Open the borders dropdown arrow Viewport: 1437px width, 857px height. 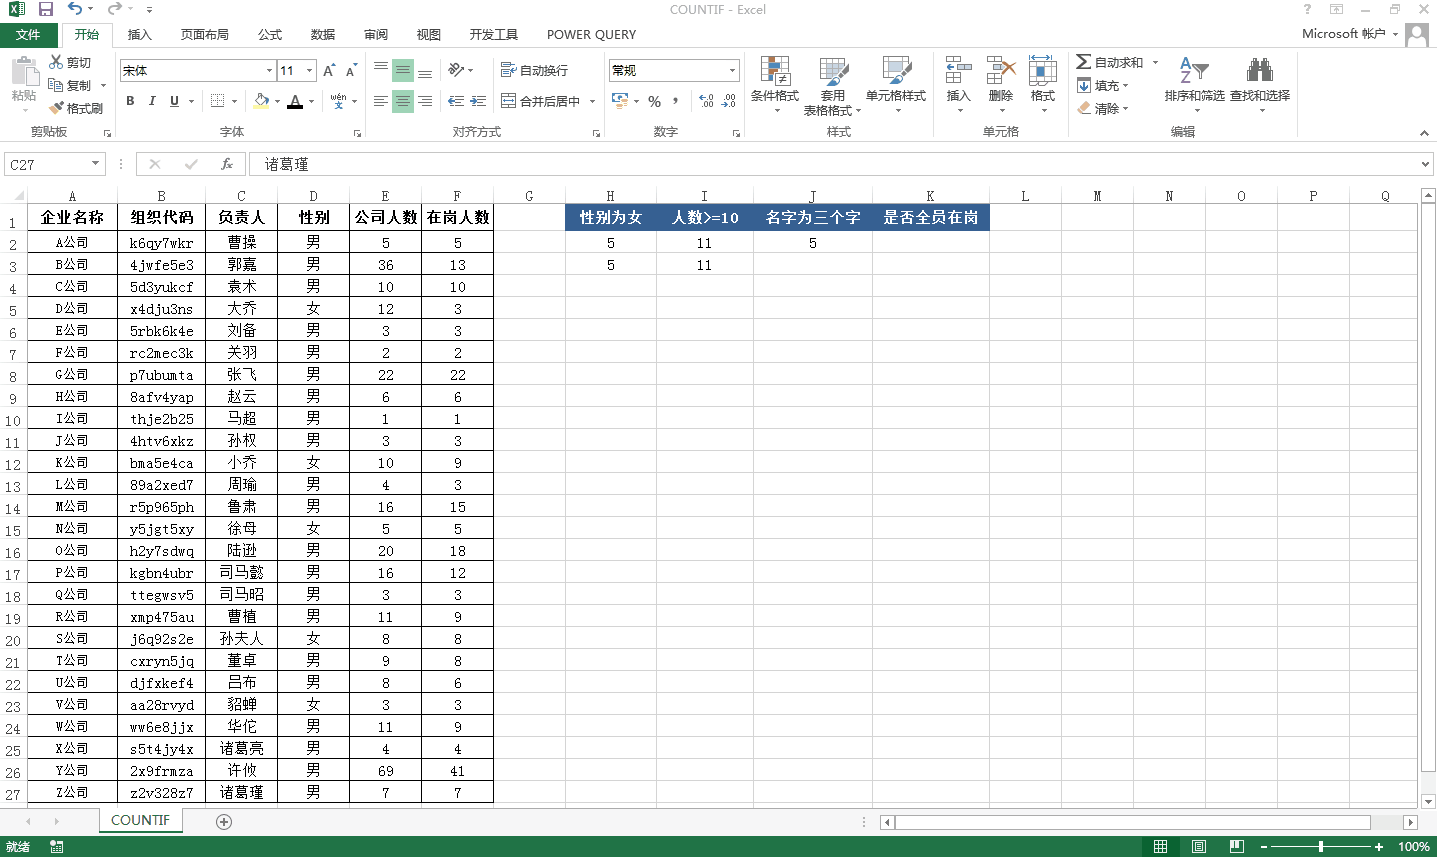click(234, 101)
